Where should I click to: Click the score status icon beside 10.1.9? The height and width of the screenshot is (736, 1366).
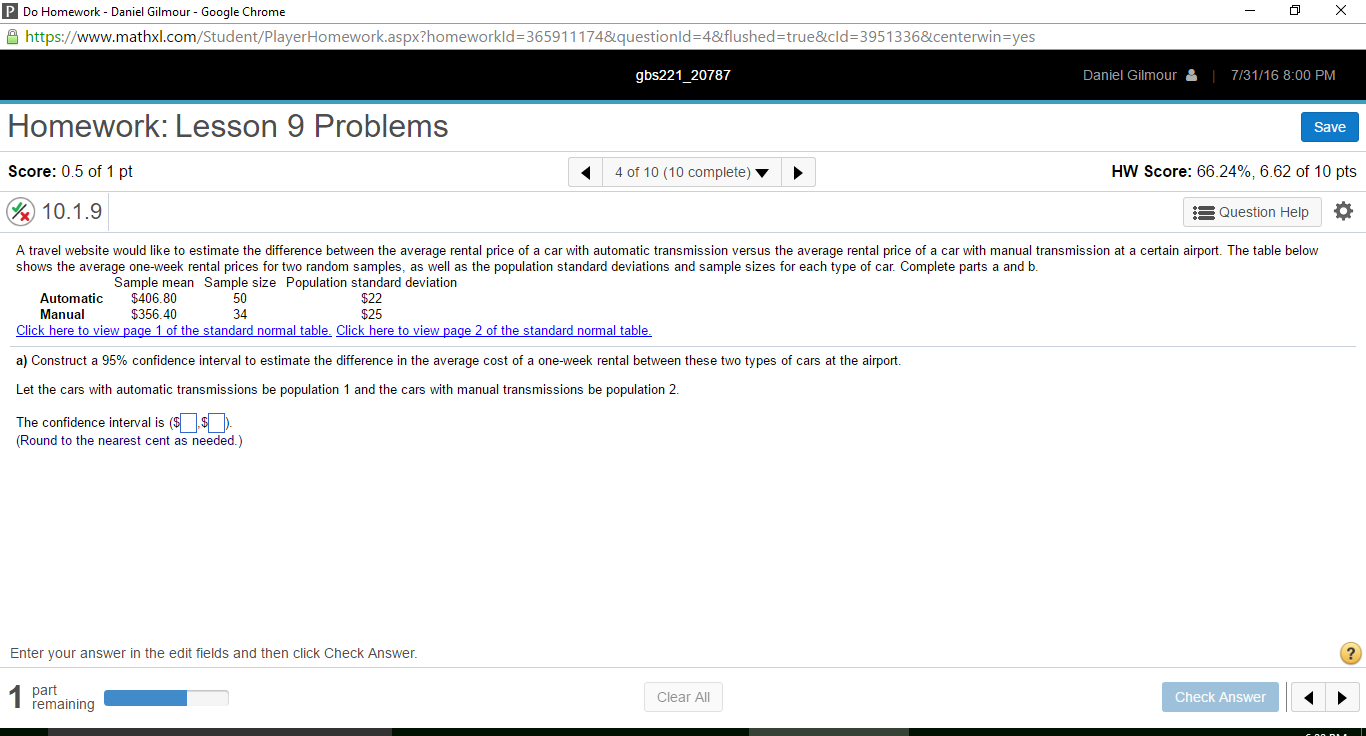[20, 211]
